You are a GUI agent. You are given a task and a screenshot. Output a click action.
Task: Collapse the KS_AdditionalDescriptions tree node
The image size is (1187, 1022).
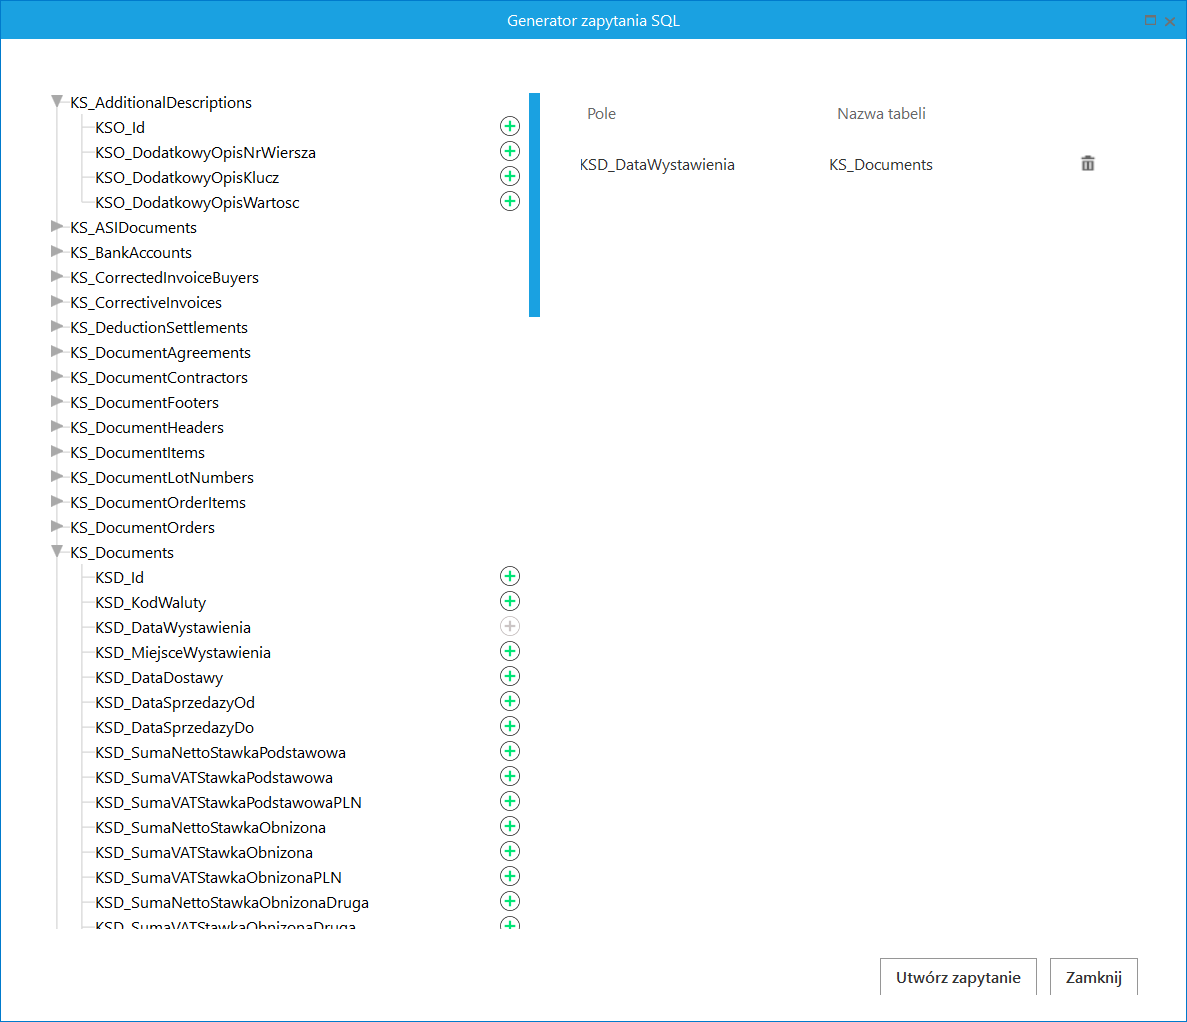tap(57, 101)
